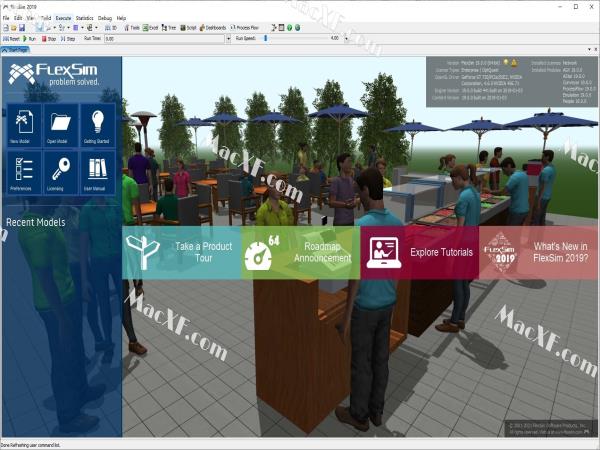Open the Licensing key tile

coord(60,172)
